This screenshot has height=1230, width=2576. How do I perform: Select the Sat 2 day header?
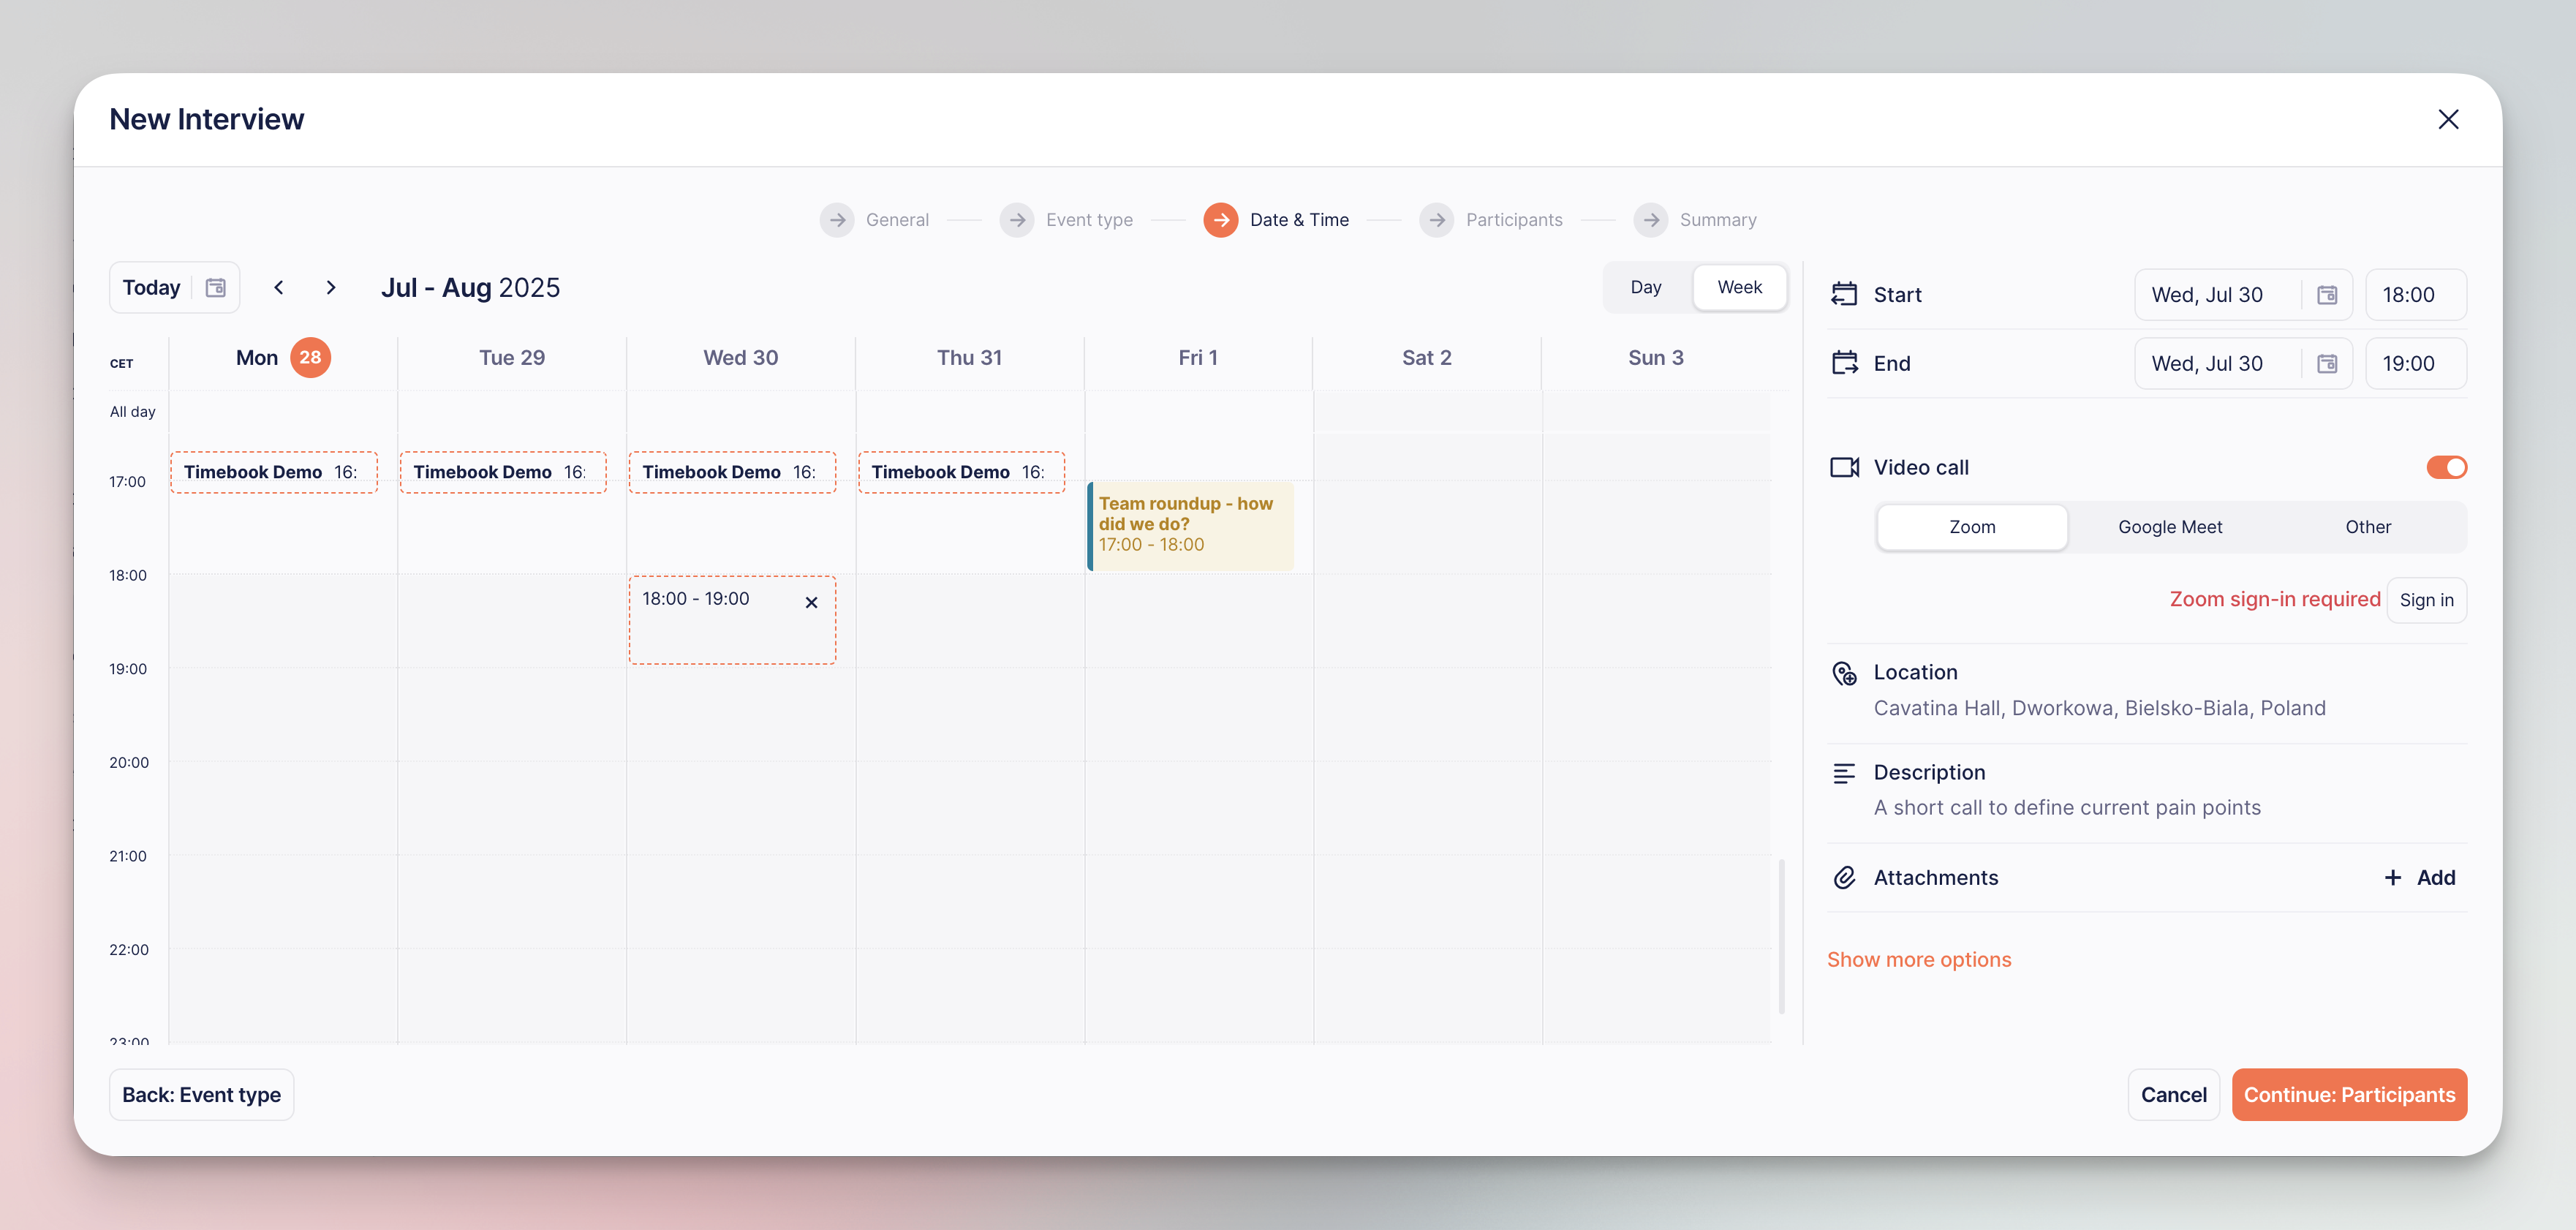[1426, 358]
